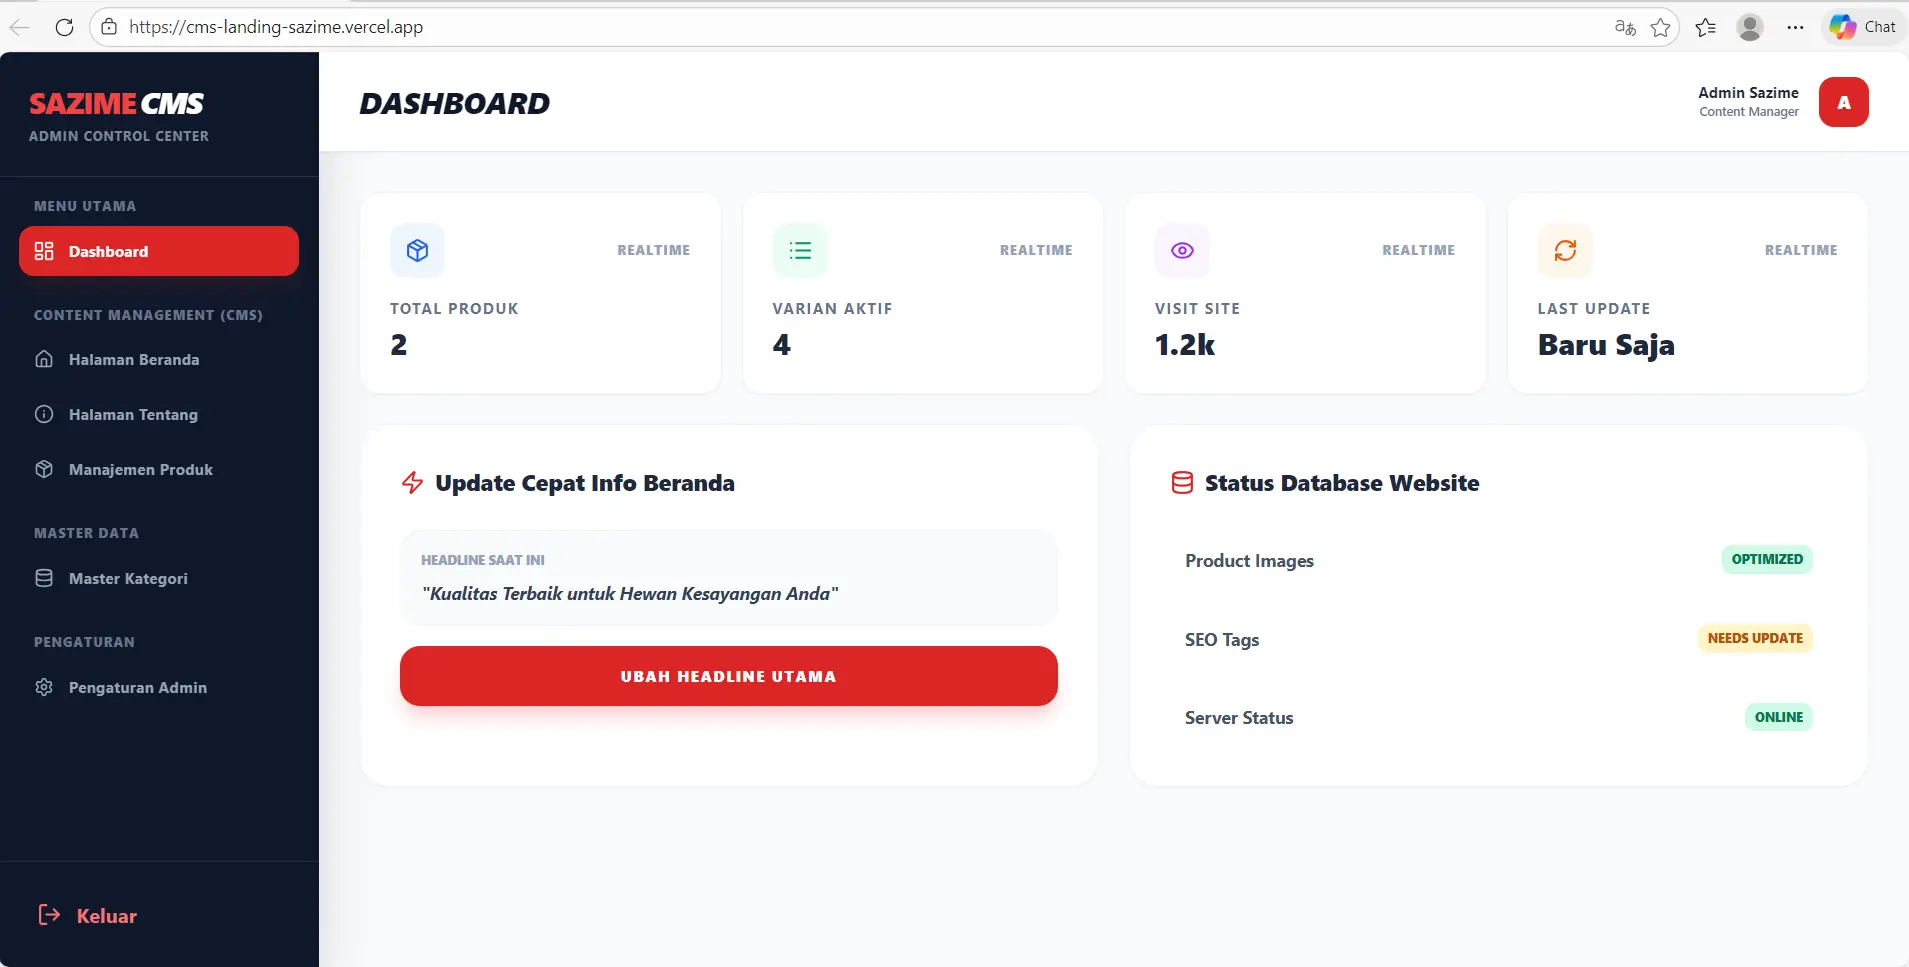This screenshot has height=967, width=1909.
Task: Open the browser profile icon
Action: 1749,27
